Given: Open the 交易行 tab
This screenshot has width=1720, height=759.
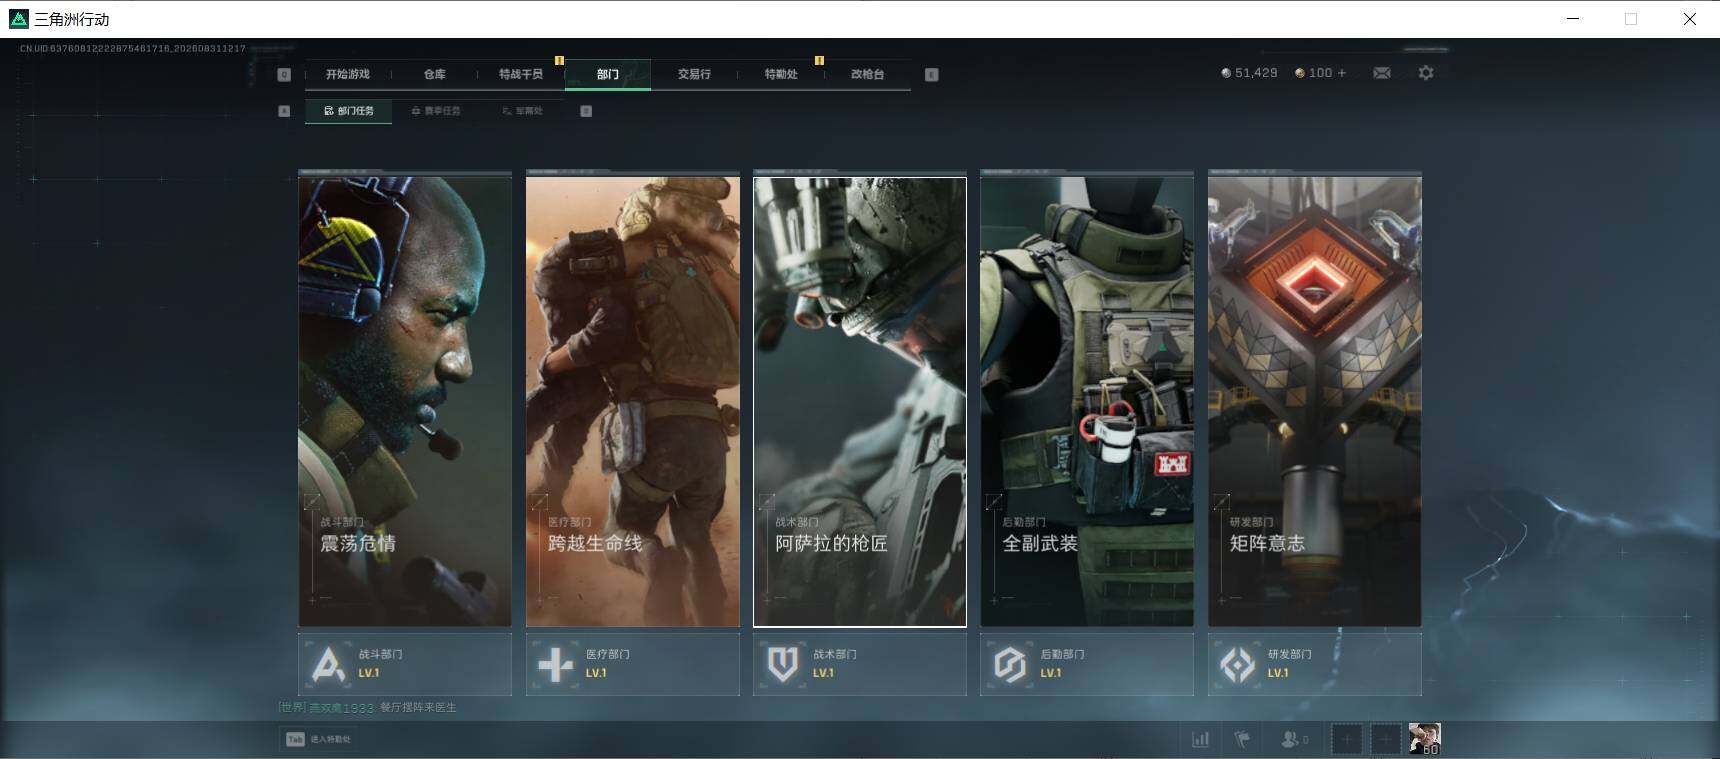Looking at the screenshot, I should pyautogui.click(x=694, y=74).
